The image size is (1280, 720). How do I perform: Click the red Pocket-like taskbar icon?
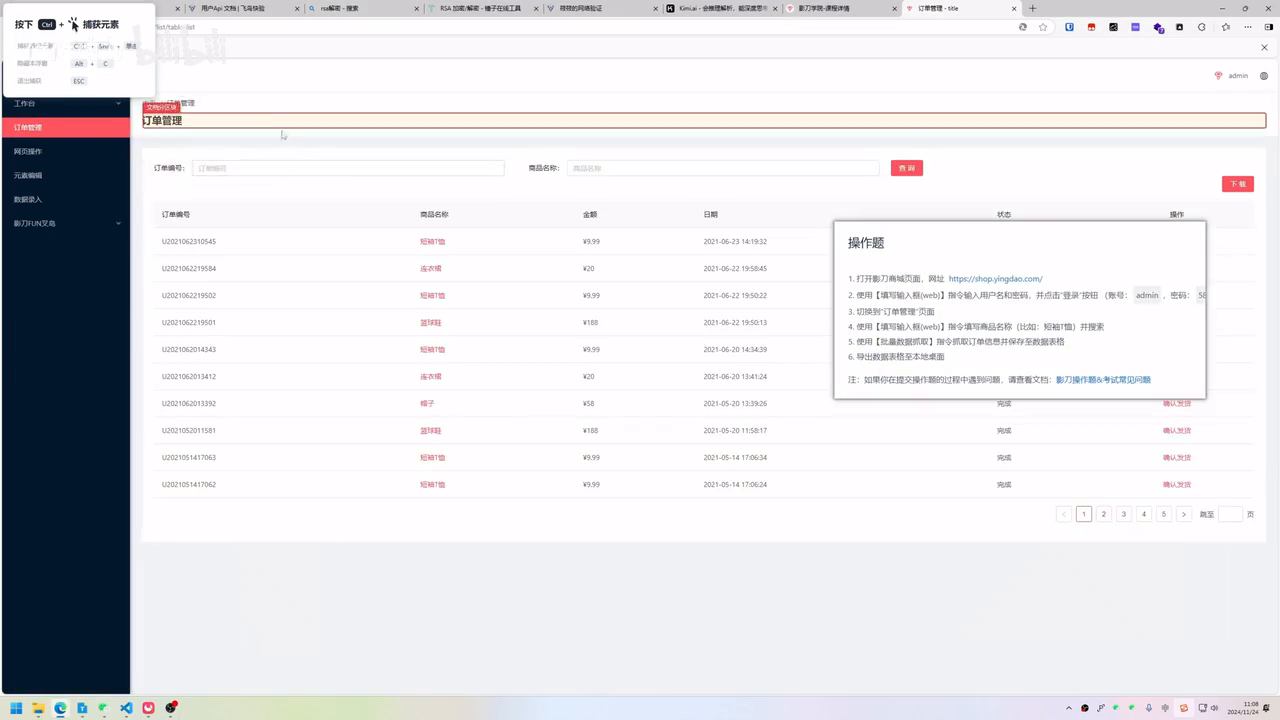pyautogui.click(x=149, y=708)
